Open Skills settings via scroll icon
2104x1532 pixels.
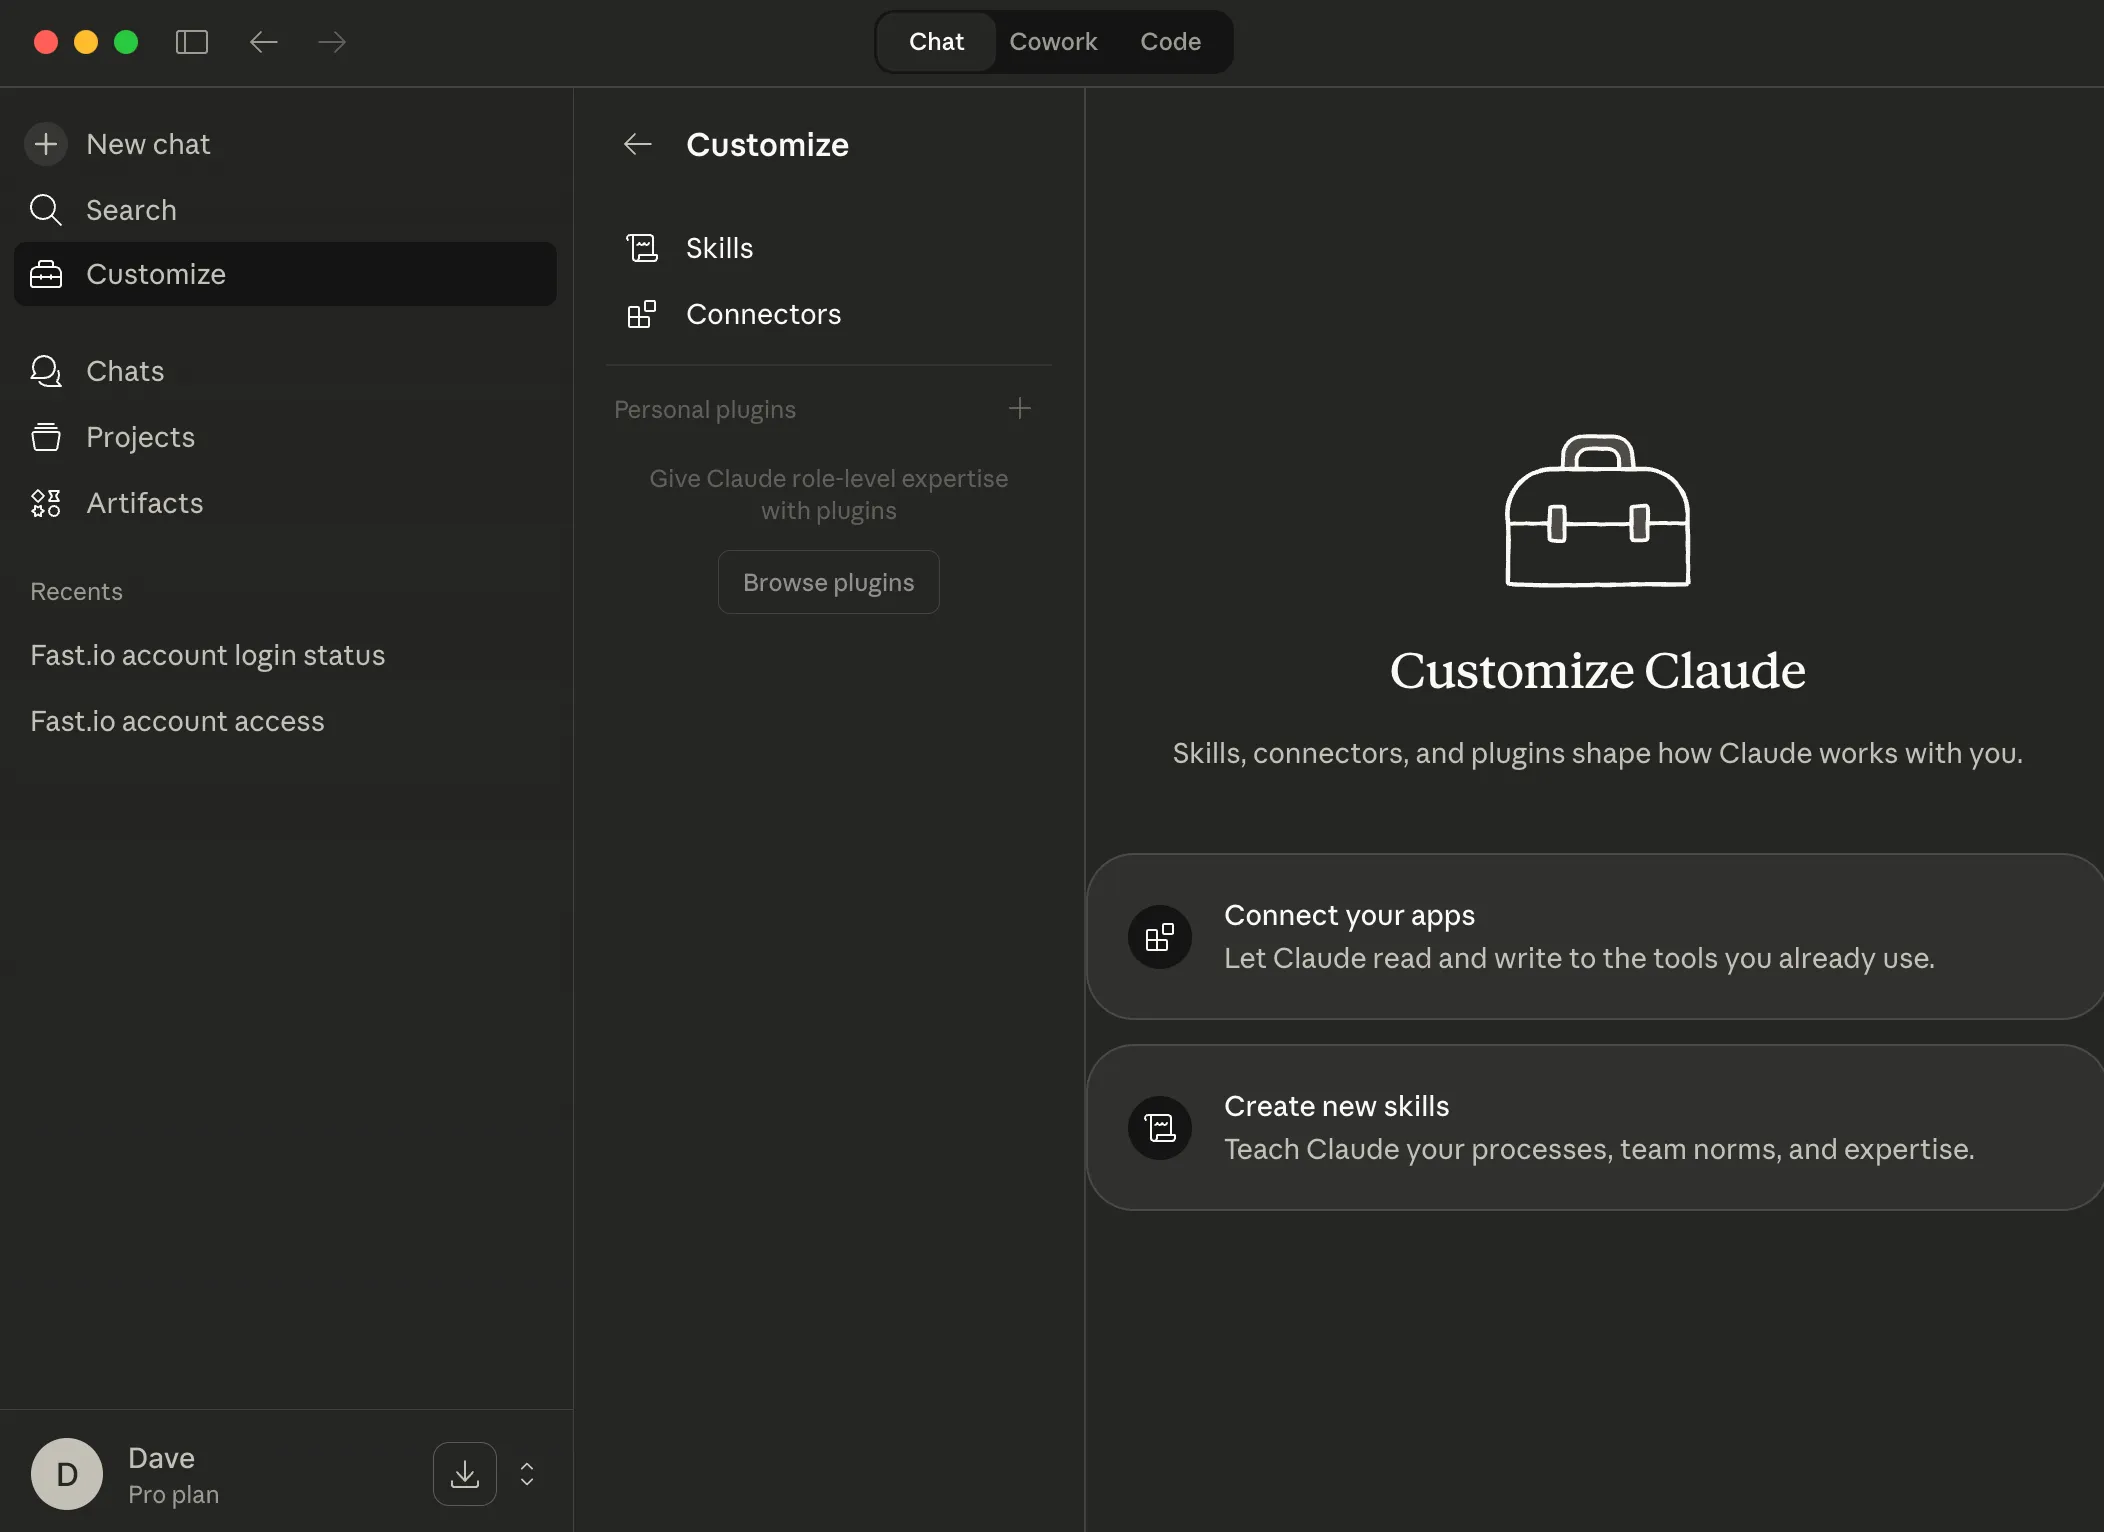click(x=643, y=247)
